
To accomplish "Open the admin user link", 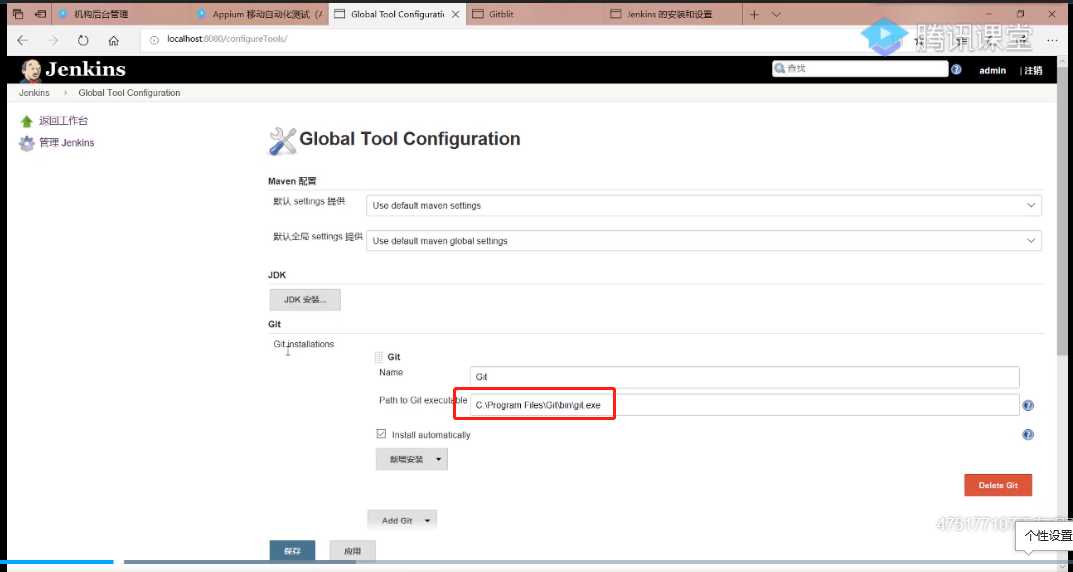I will 992,70.
